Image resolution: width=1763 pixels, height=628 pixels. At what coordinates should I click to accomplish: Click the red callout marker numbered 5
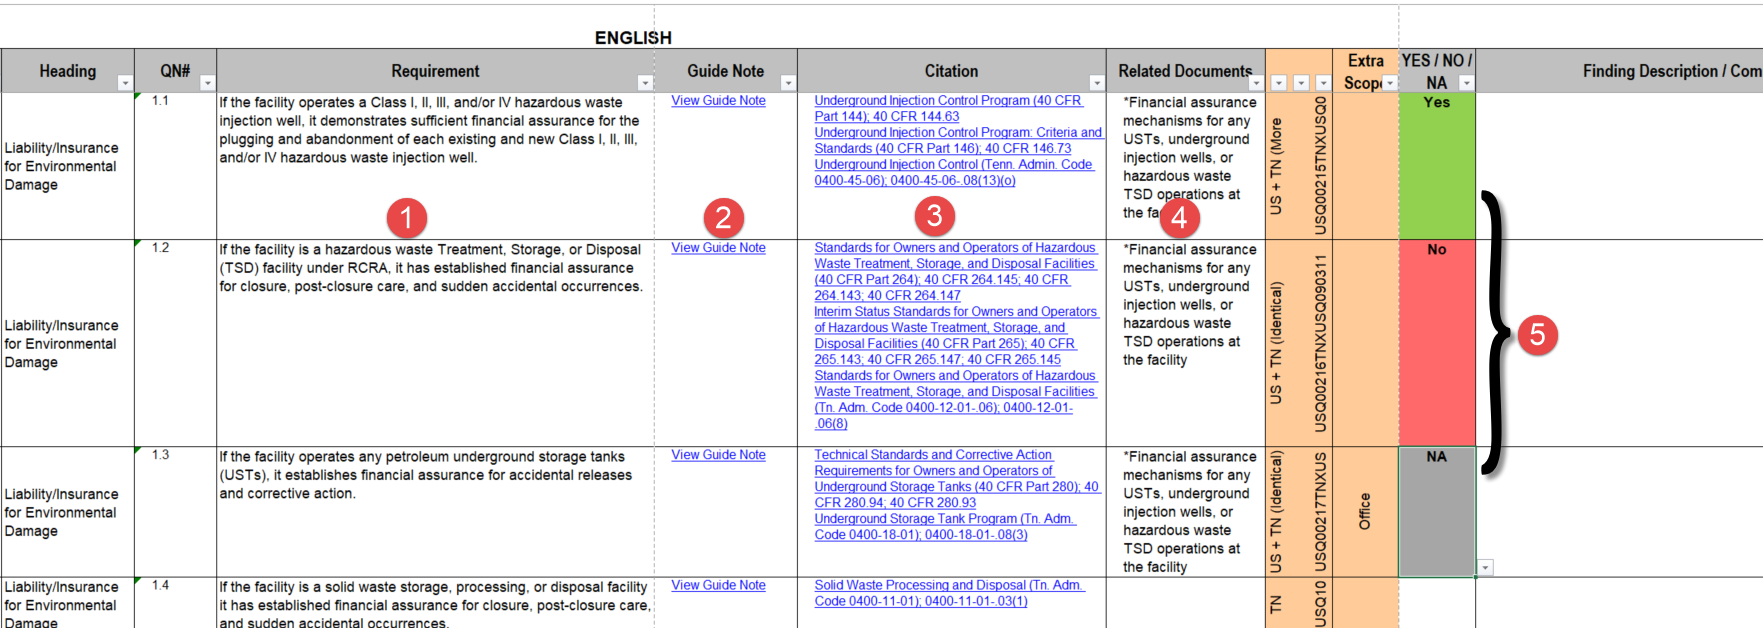(1537, 334)
